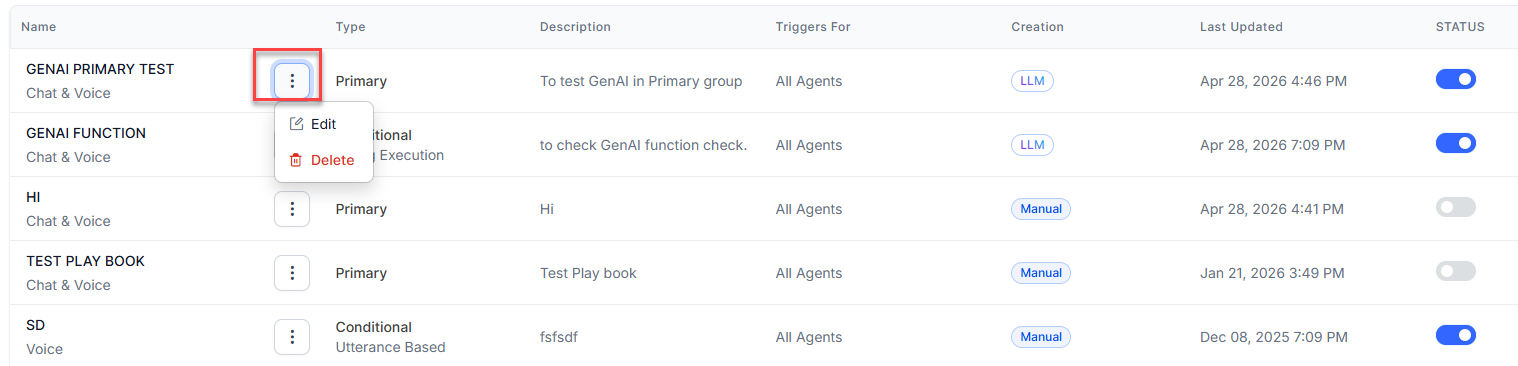Open the TEST PLAY BOOK name link

[85, 261]
